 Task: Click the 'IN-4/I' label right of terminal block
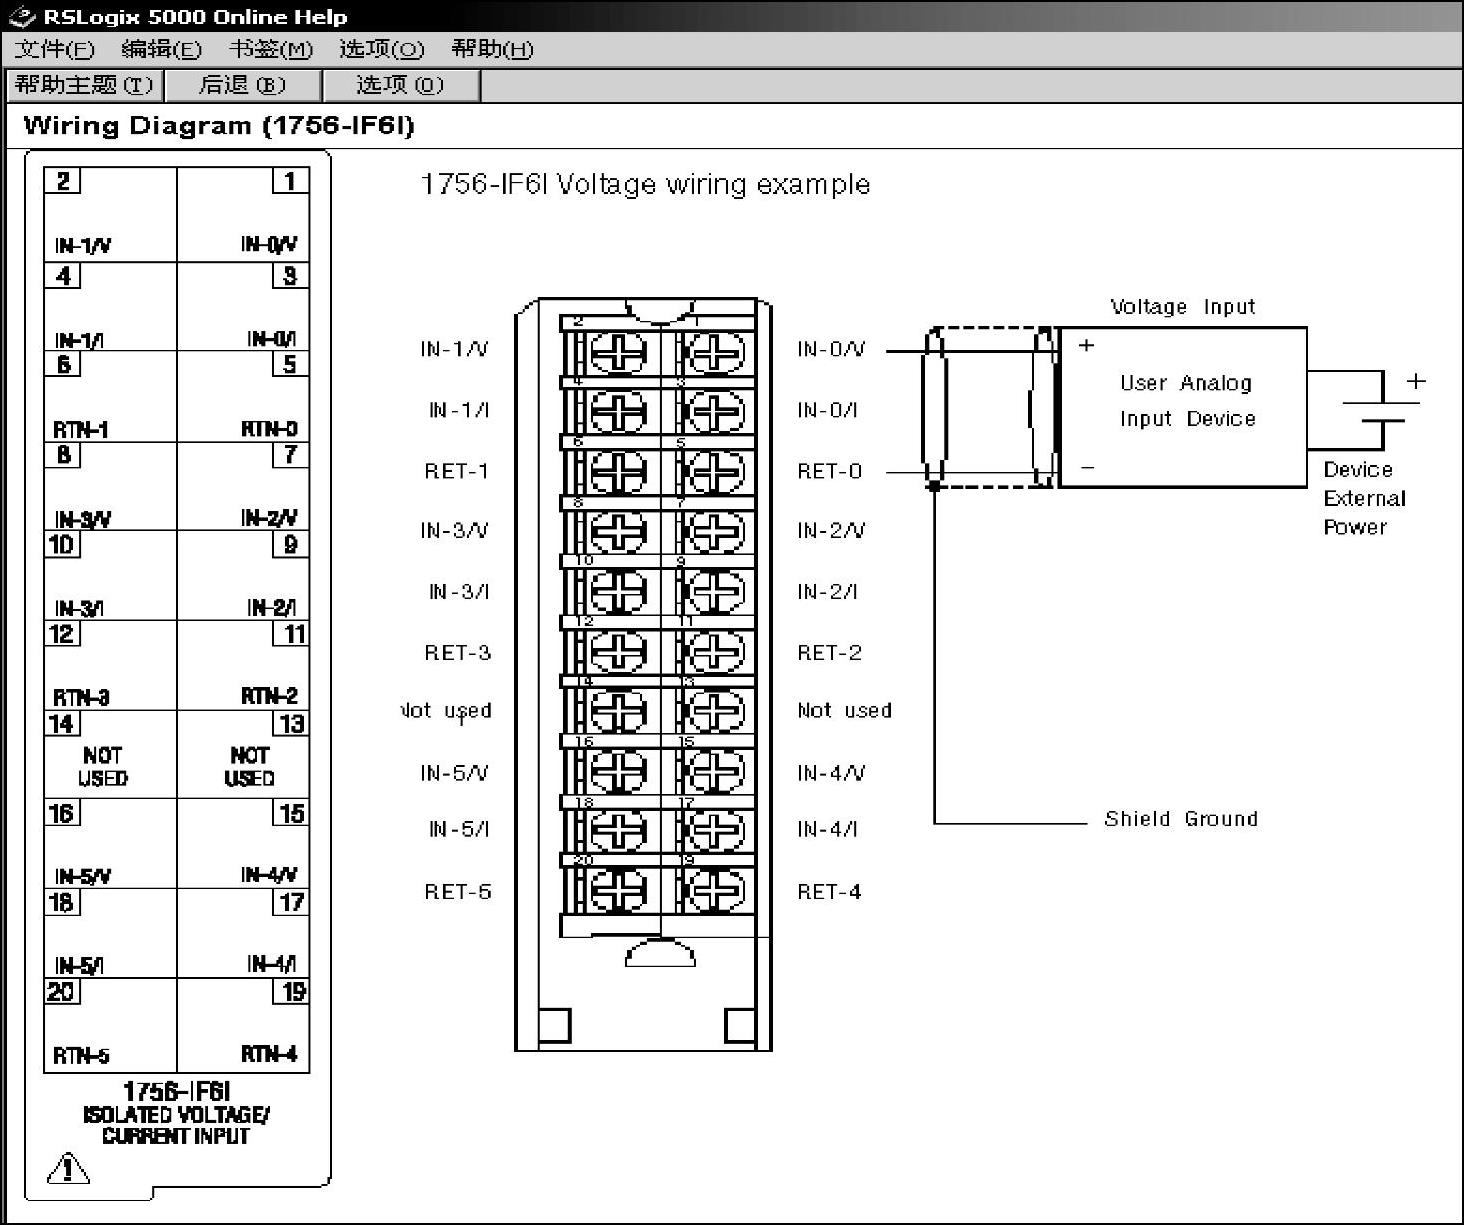pos(827,829)
